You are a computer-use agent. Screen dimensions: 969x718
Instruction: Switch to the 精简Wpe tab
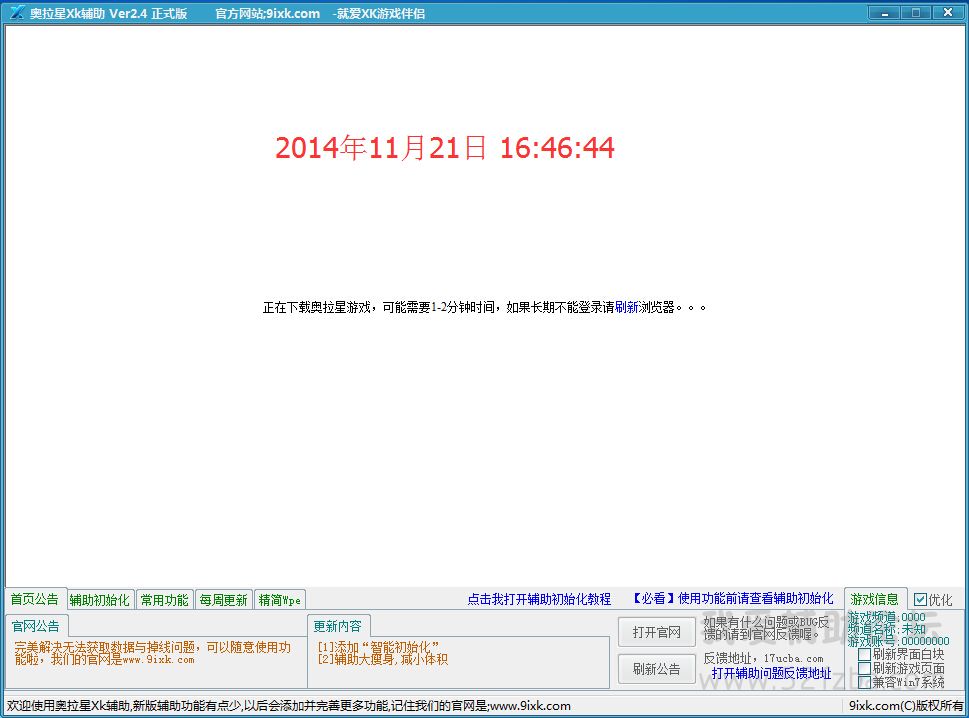(279, 600)
